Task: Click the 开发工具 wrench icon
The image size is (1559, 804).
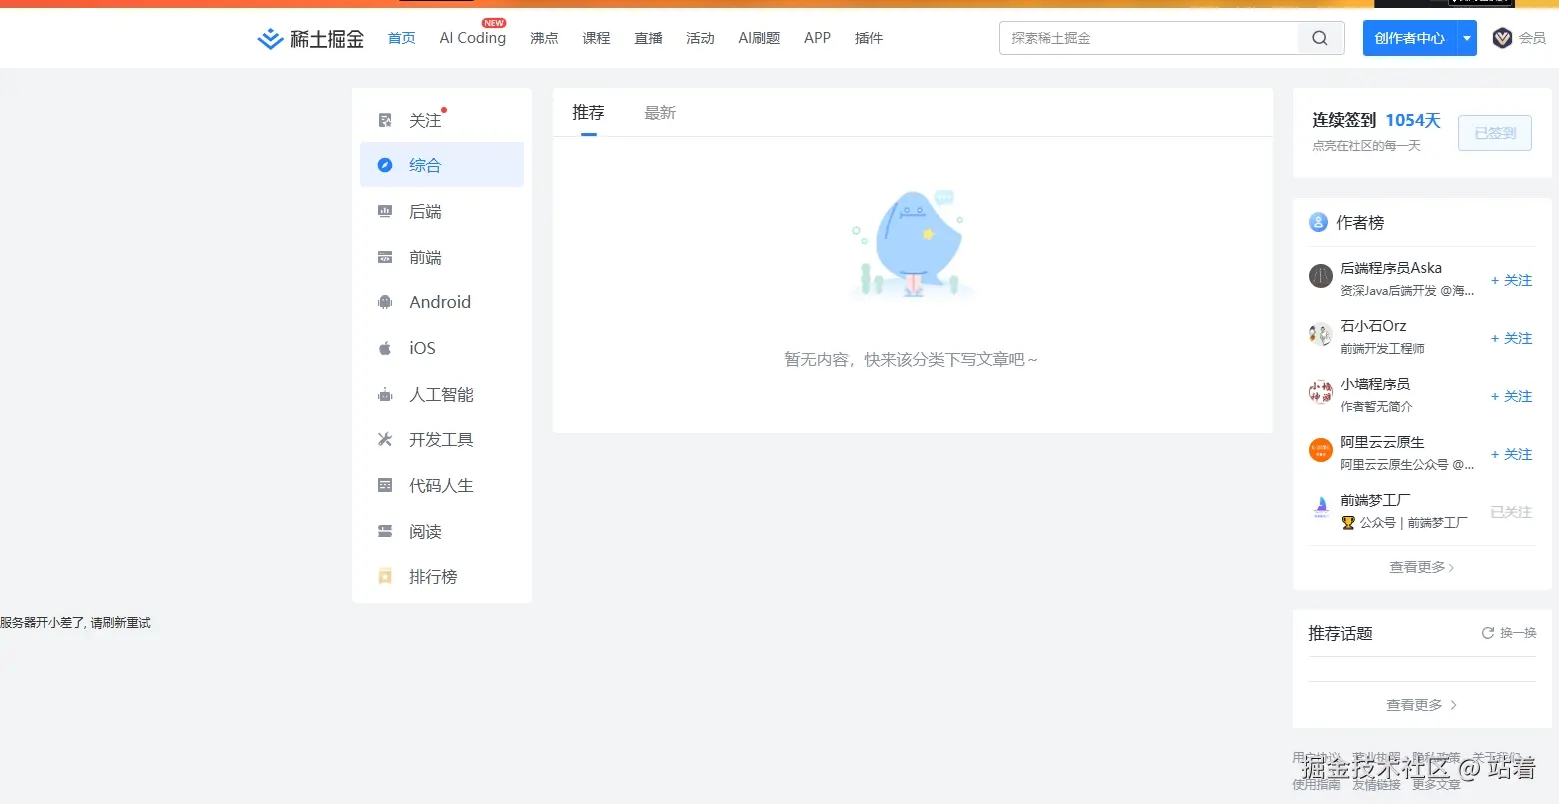Action: tap(385, 439)
